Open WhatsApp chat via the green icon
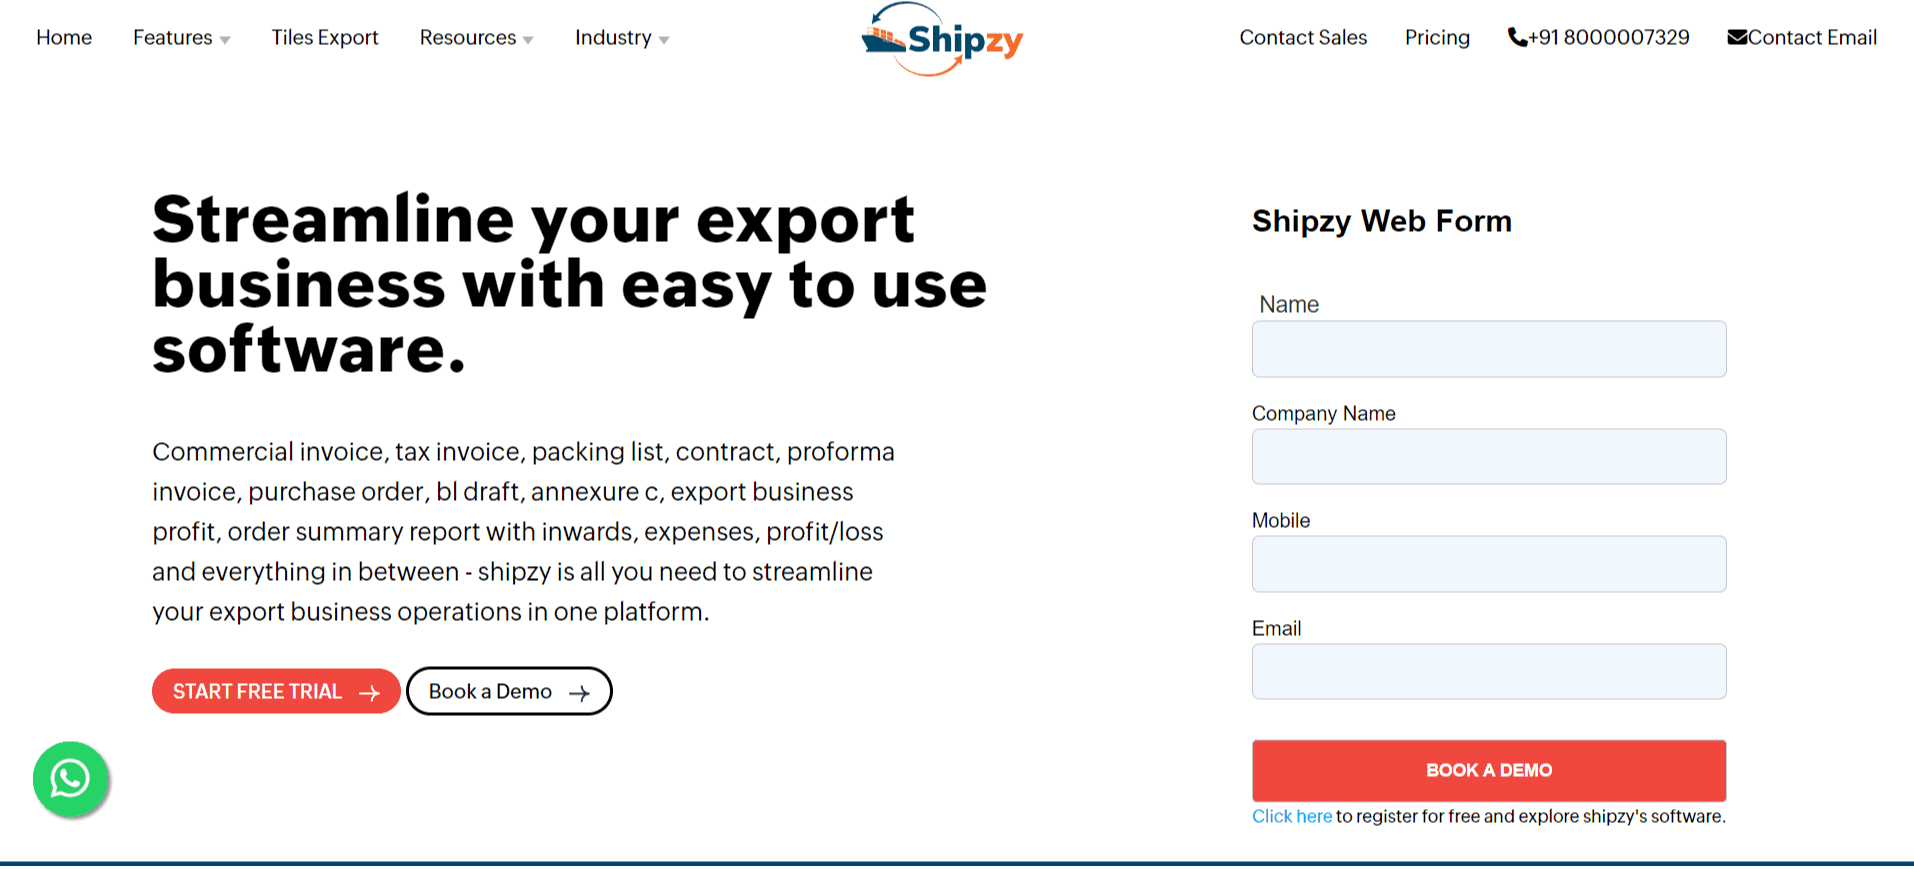 (70, 780)
